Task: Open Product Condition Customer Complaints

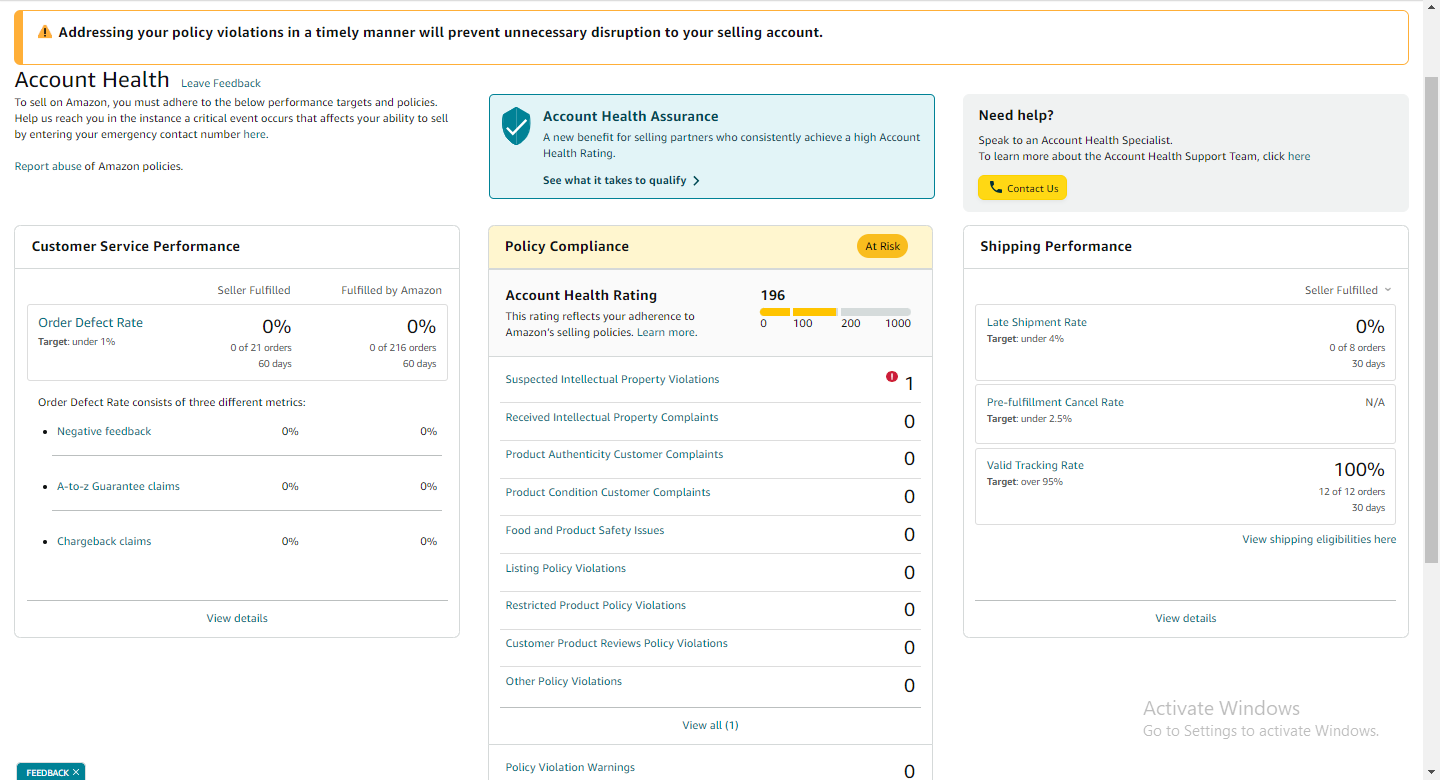Action: (x=608, y=492)
